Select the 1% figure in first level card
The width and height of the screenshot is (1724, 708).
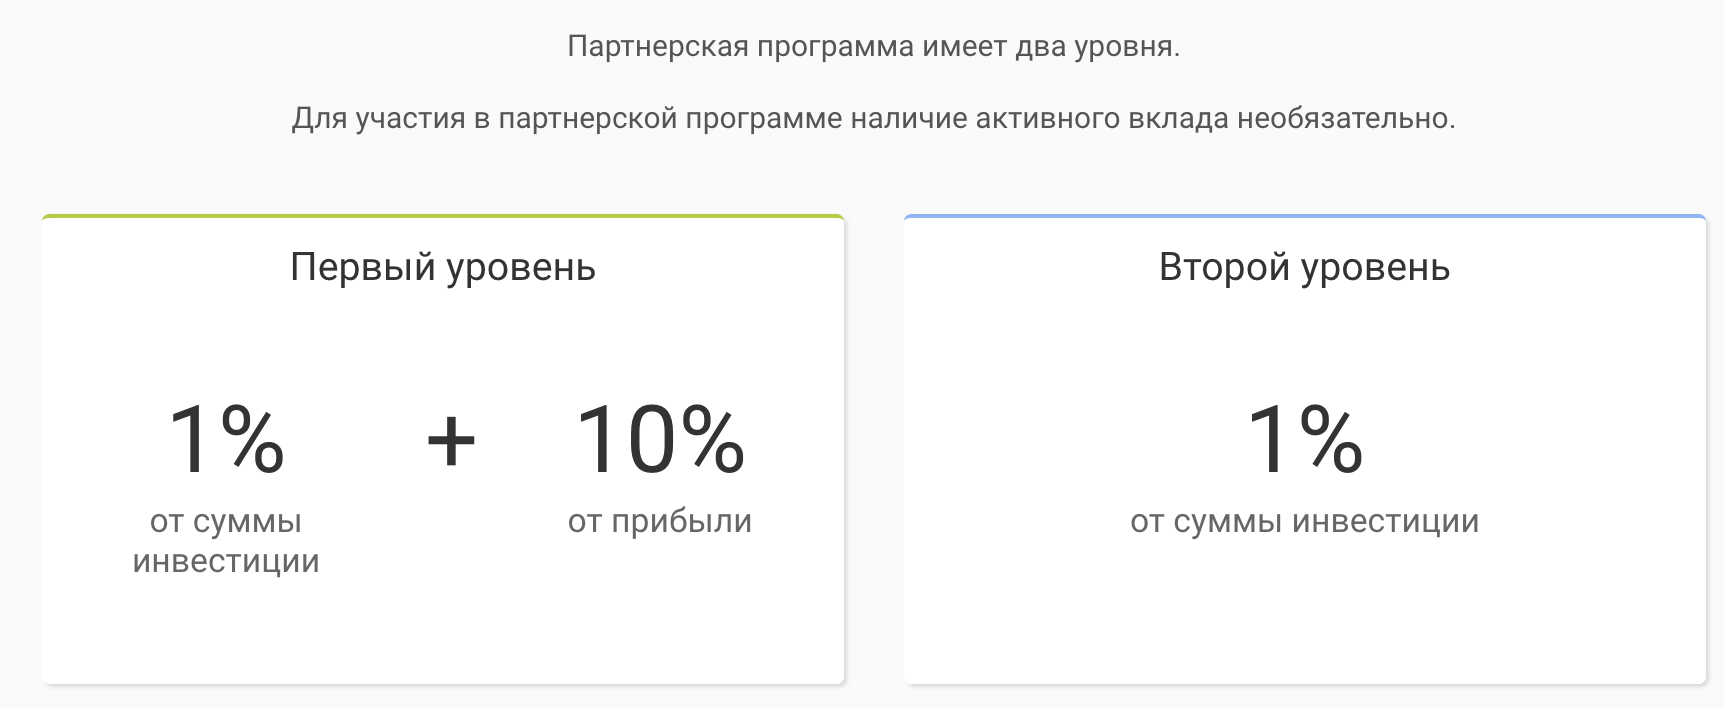pyautogui.click(x=227, y=438)
